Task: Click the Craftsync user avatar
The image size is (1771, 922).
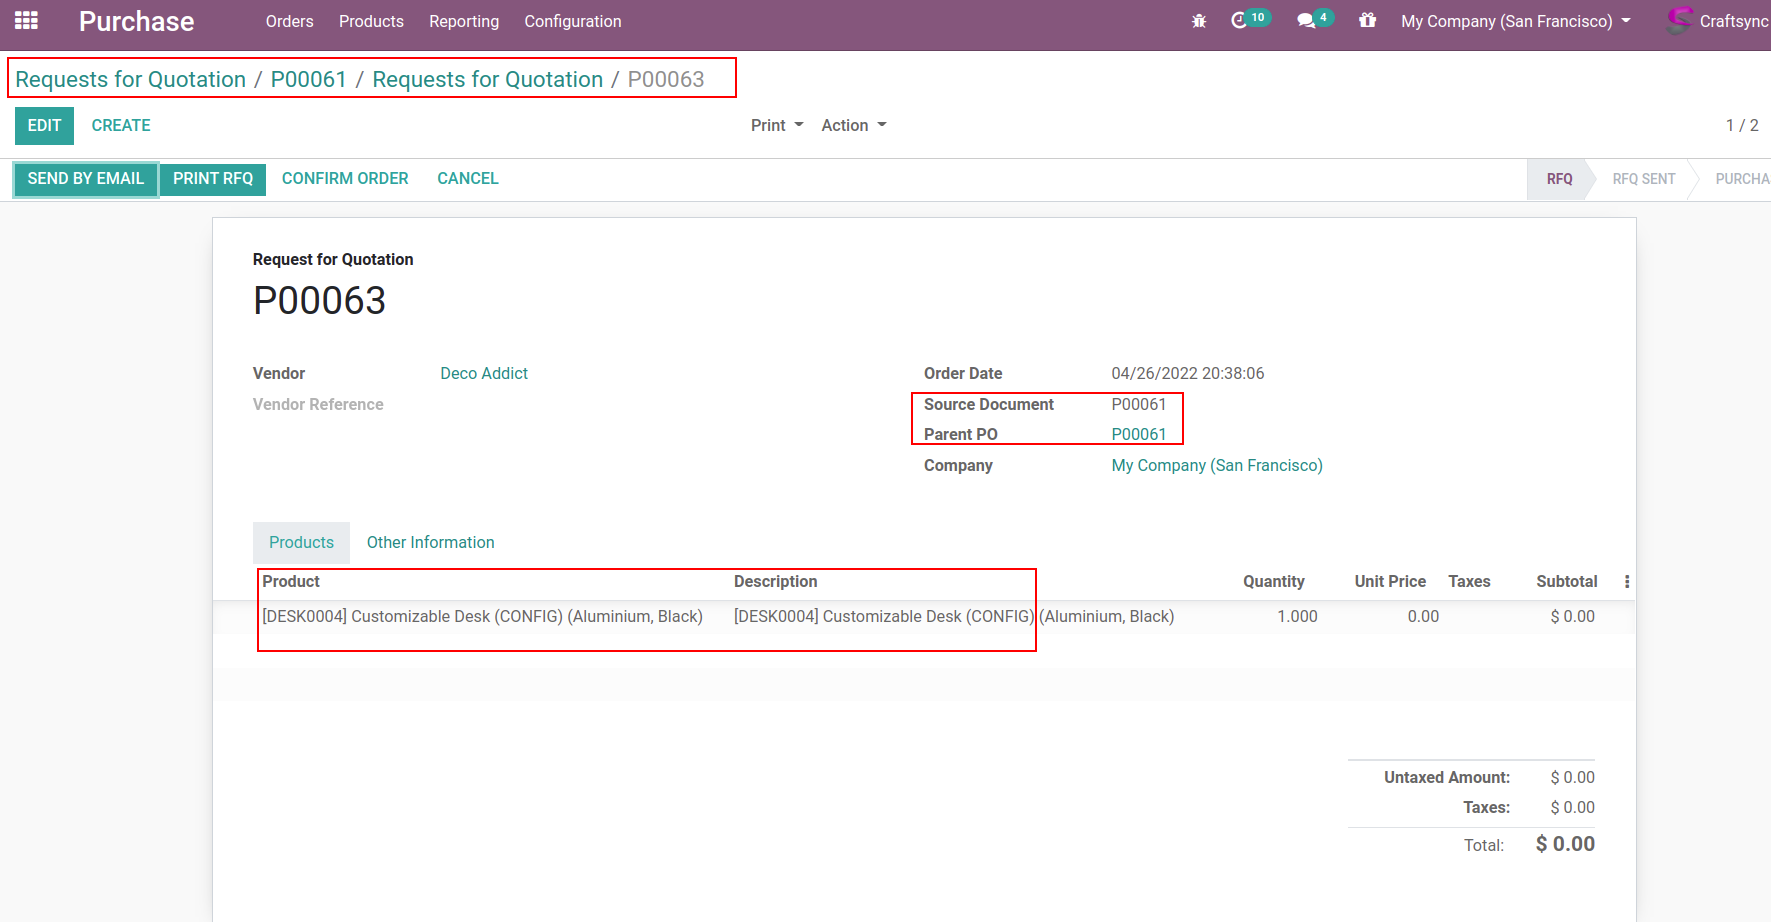Action: 1679,21
